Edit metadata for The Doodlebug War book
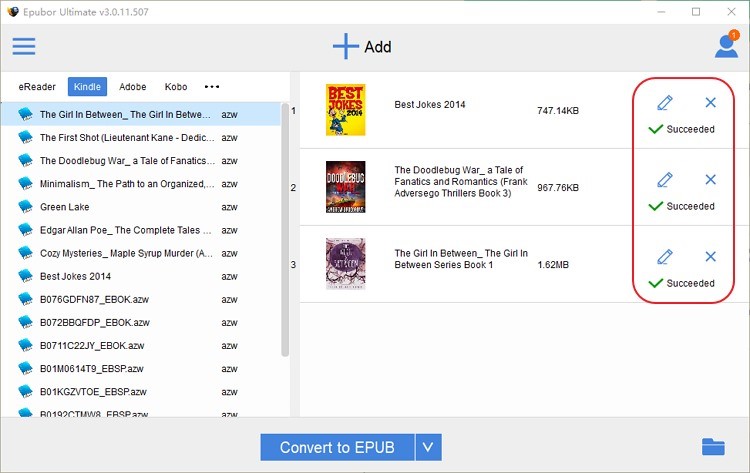This screenshot has width=750, height=473. click(x=665, y=180)
